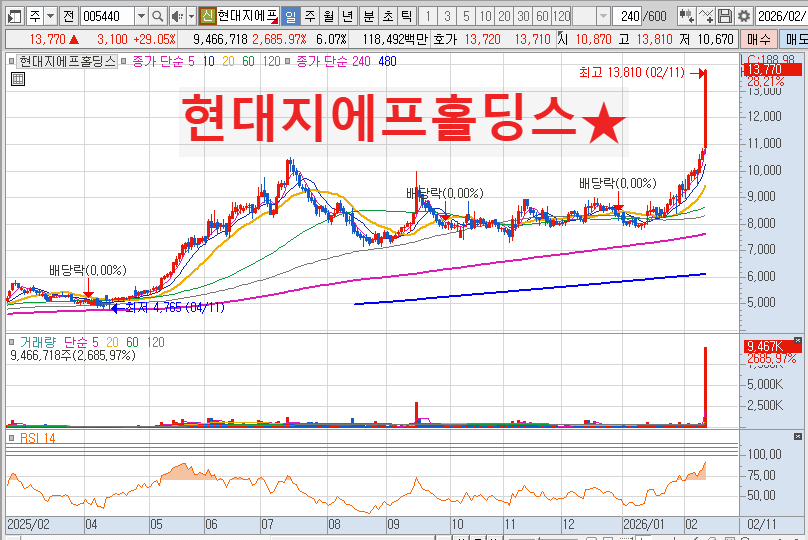Choose the 3 interval button
Screen dimensions: 808x540
(x=447, y=16)
